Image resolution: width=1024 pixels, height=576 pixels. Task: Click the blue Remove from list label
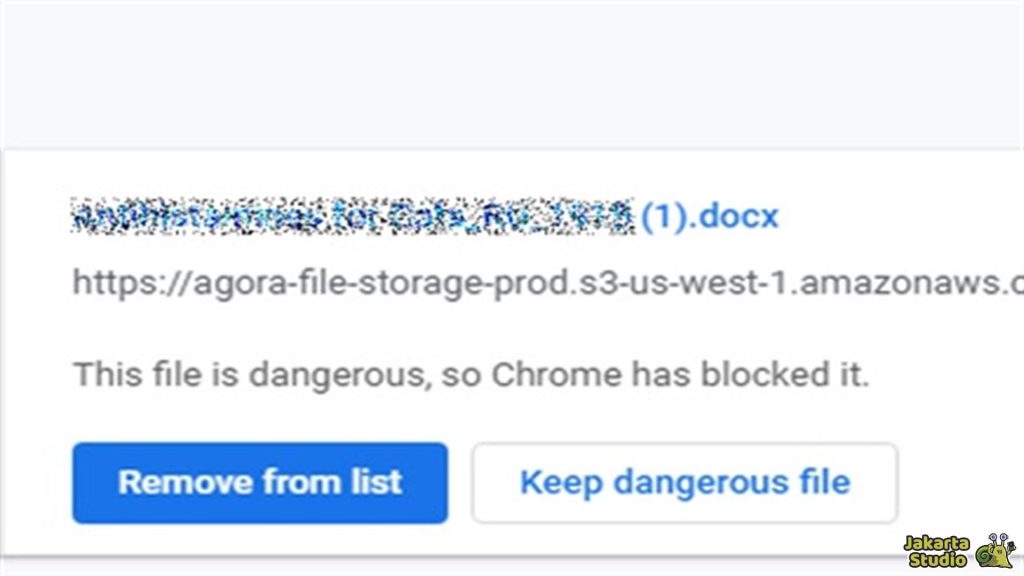[259, 482]
